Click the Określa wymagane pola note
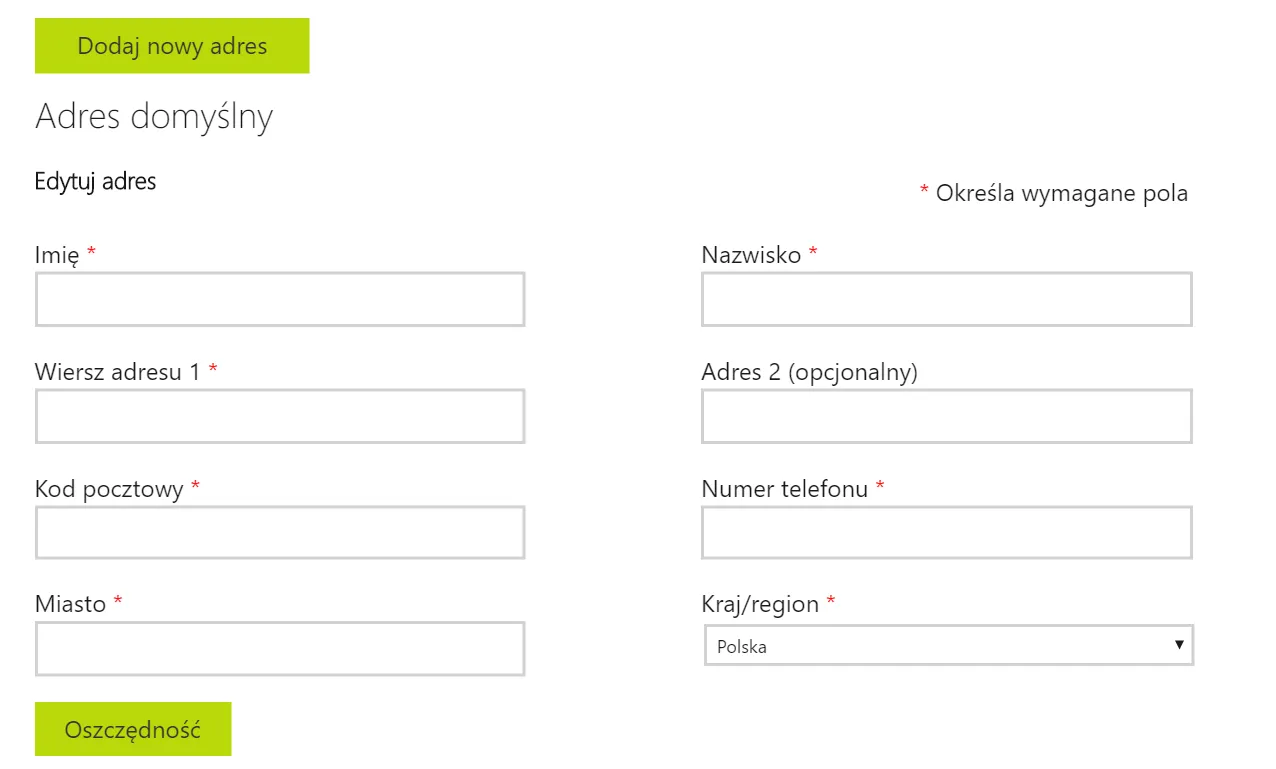This screenshot has height=769, width=1276. tap(1062, 193)
